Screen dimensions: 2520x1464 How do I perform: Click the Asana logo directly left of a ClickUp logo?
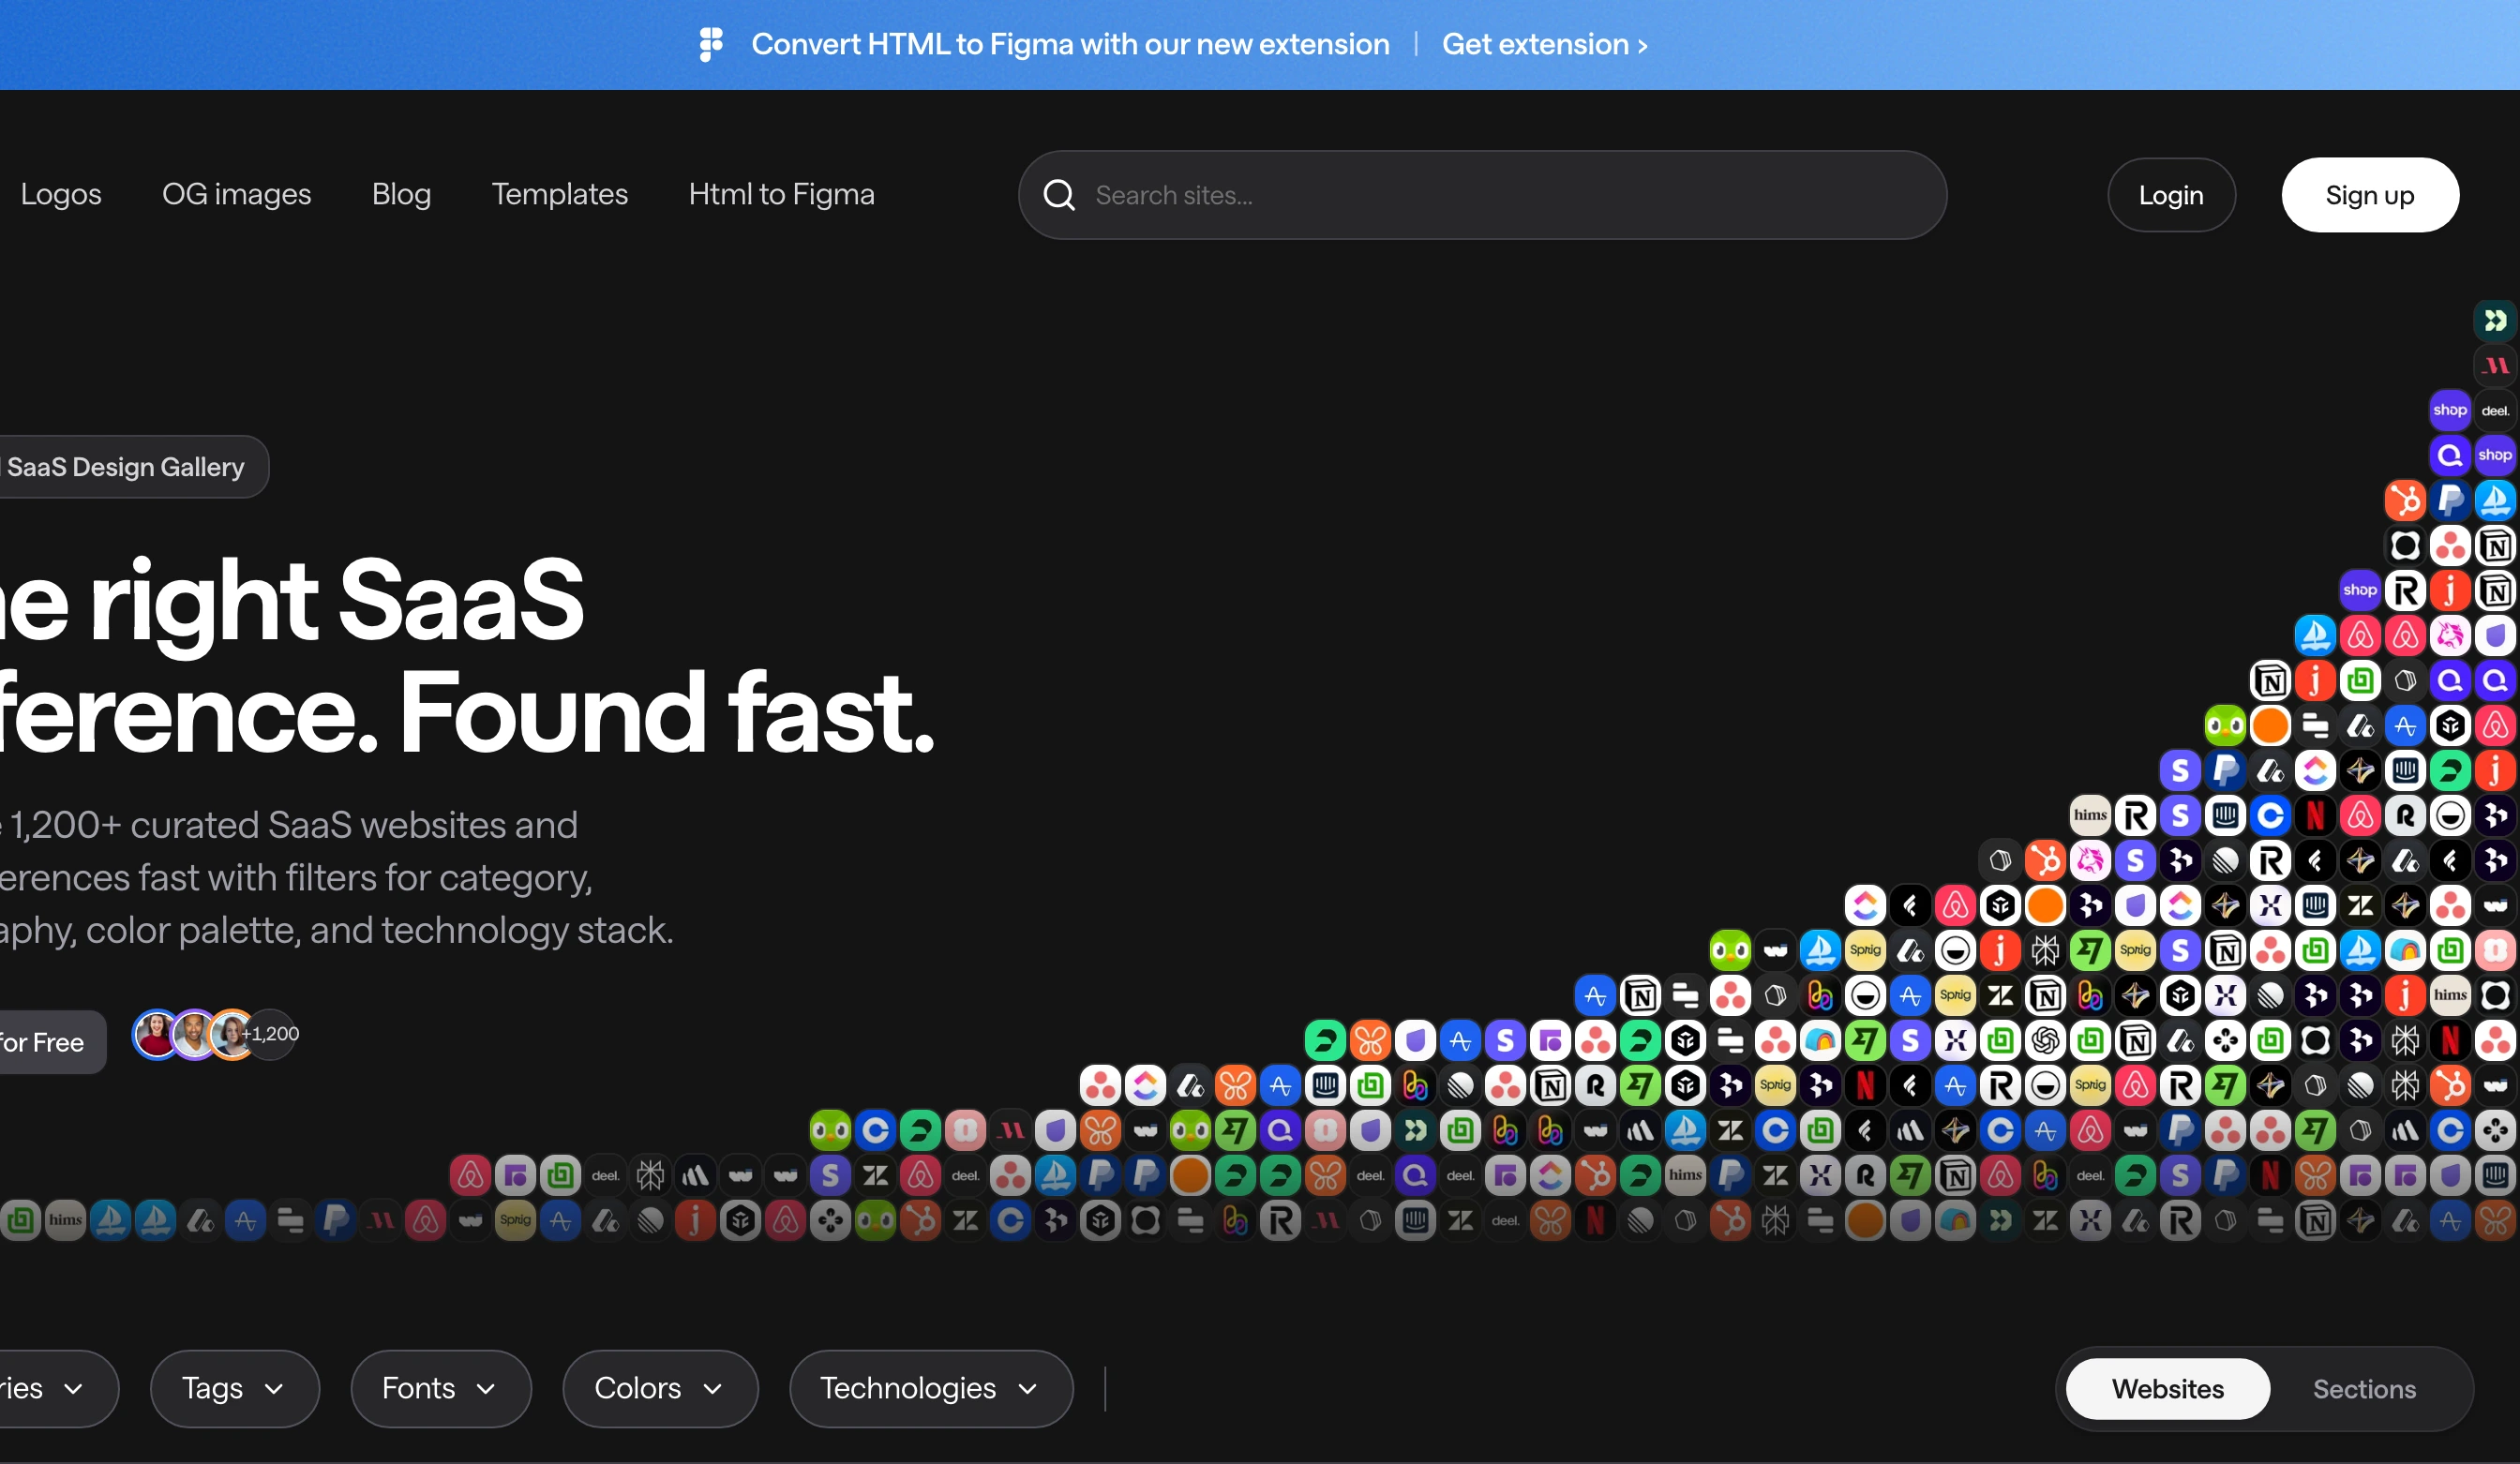[x=1100, y=1085]
